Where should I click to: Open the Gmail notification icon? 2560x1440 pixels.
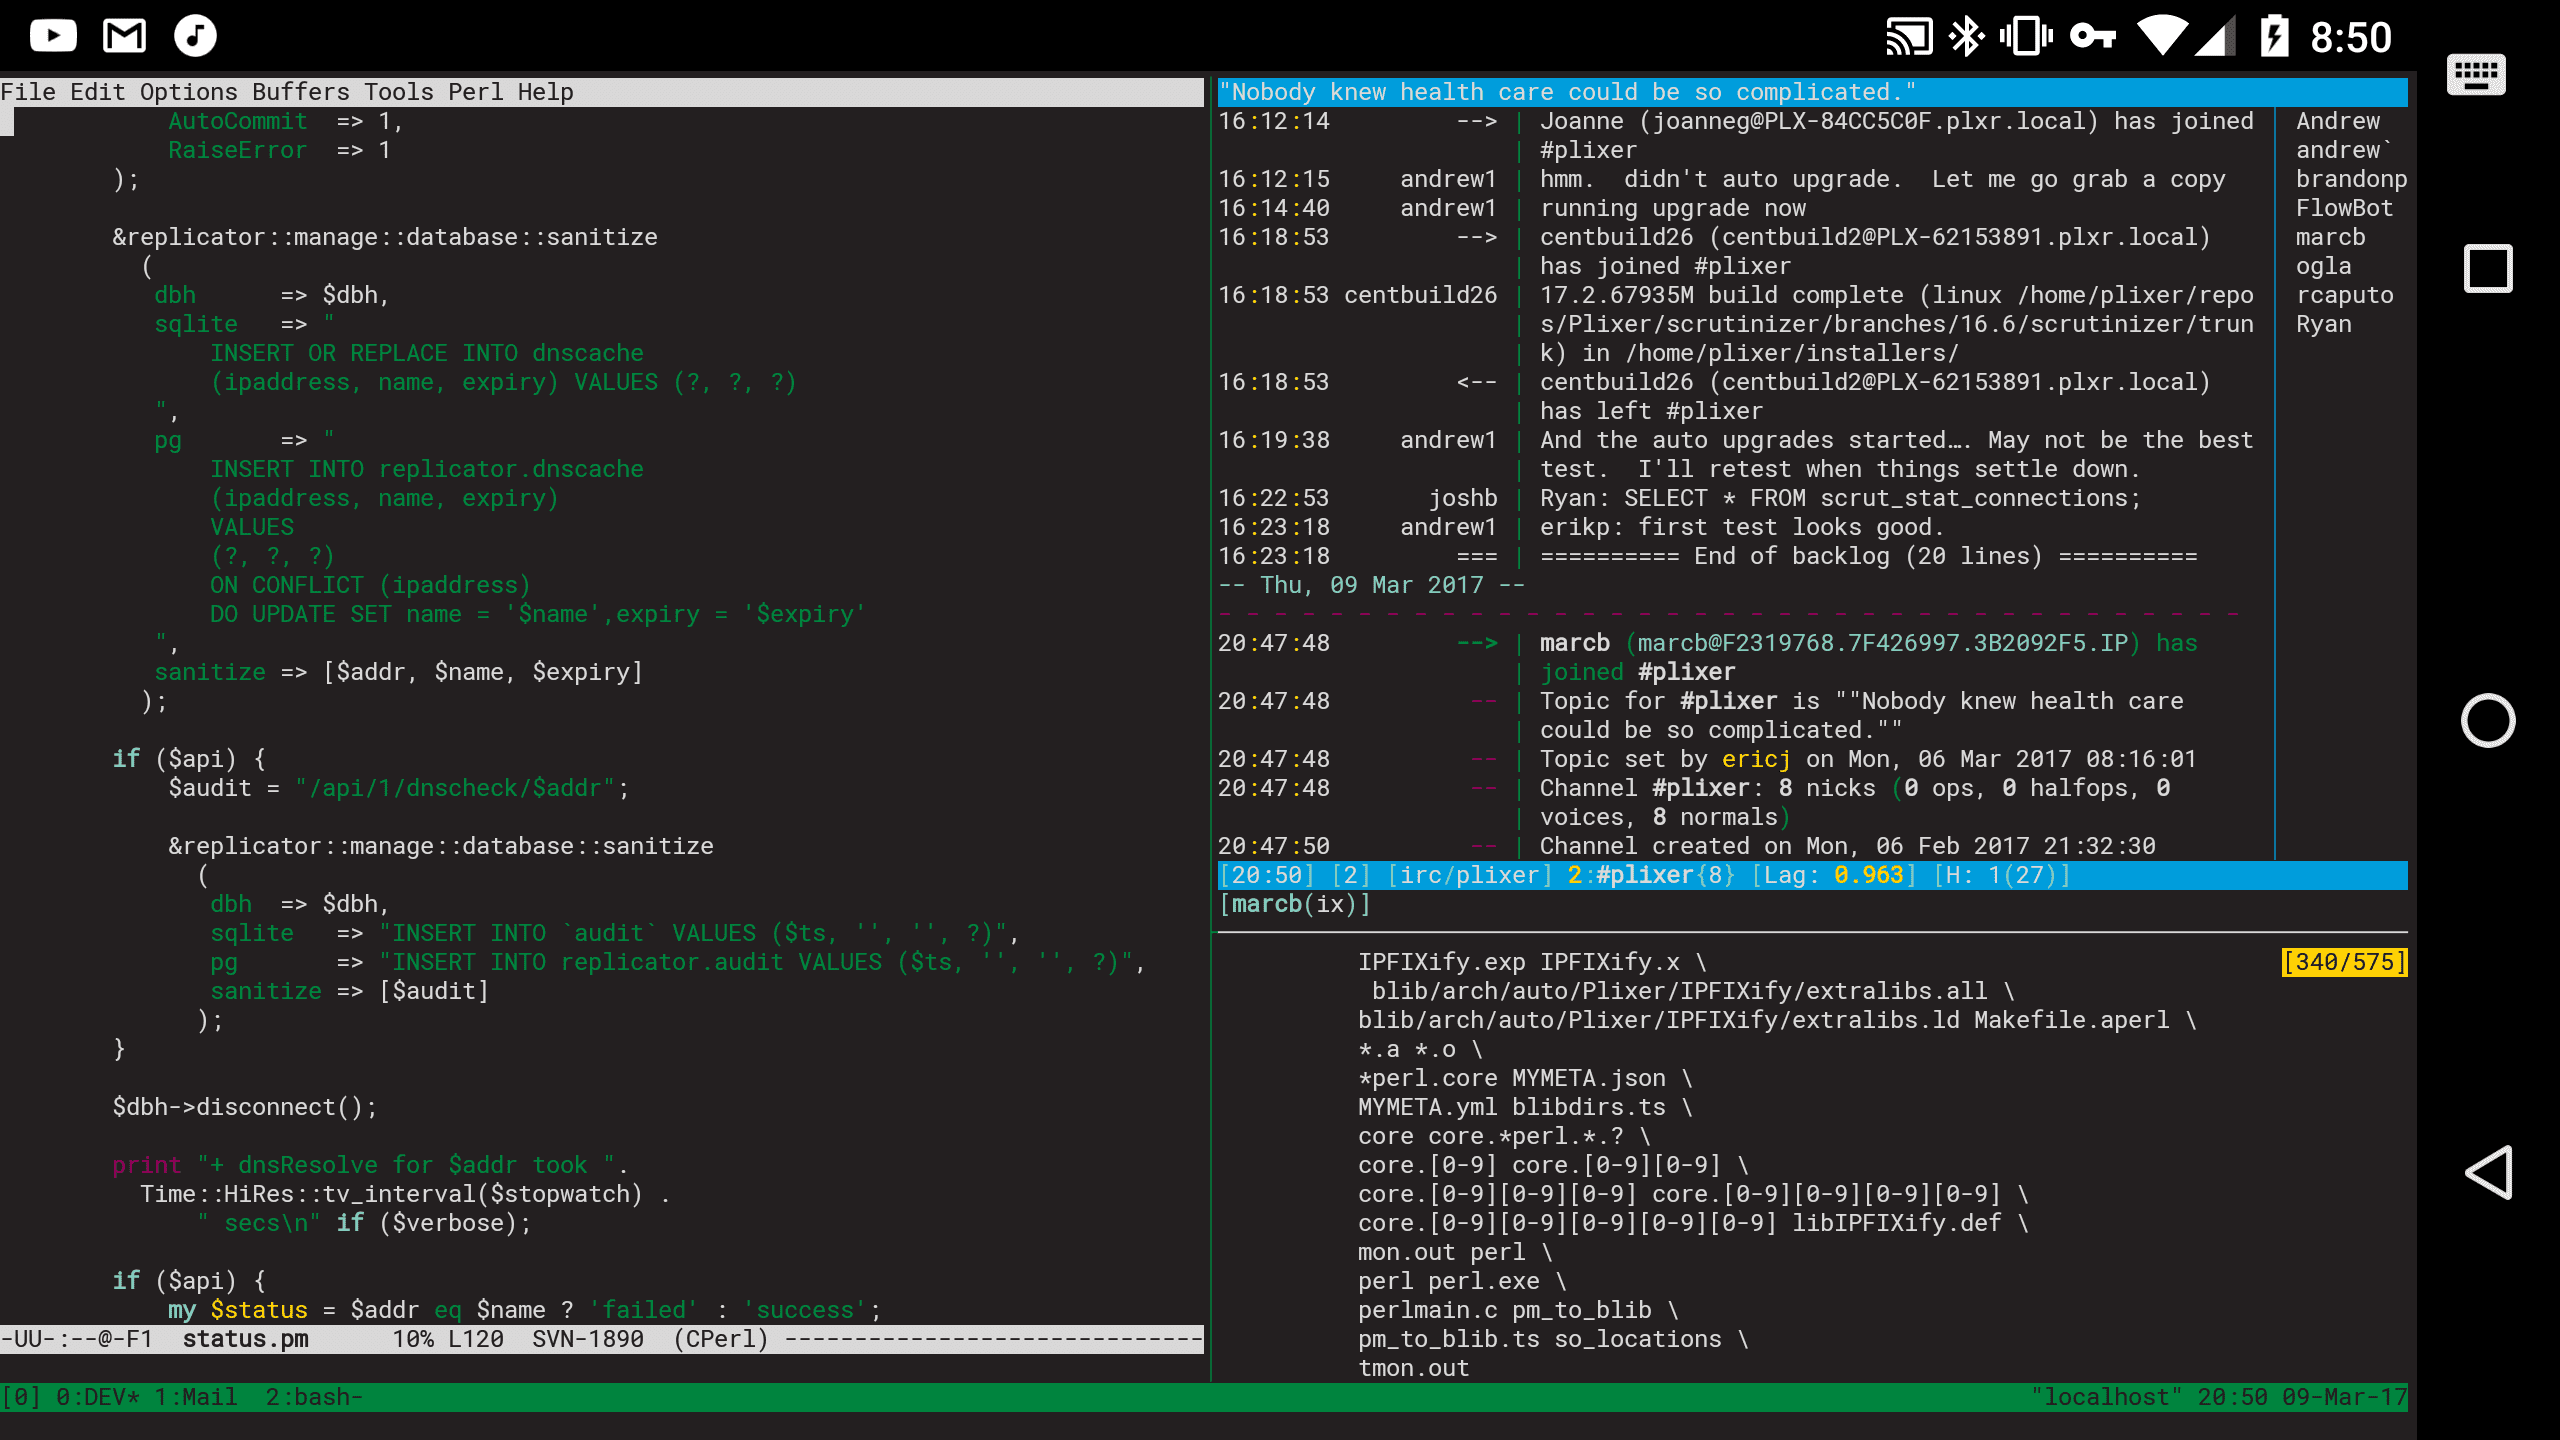click(124, 36)
